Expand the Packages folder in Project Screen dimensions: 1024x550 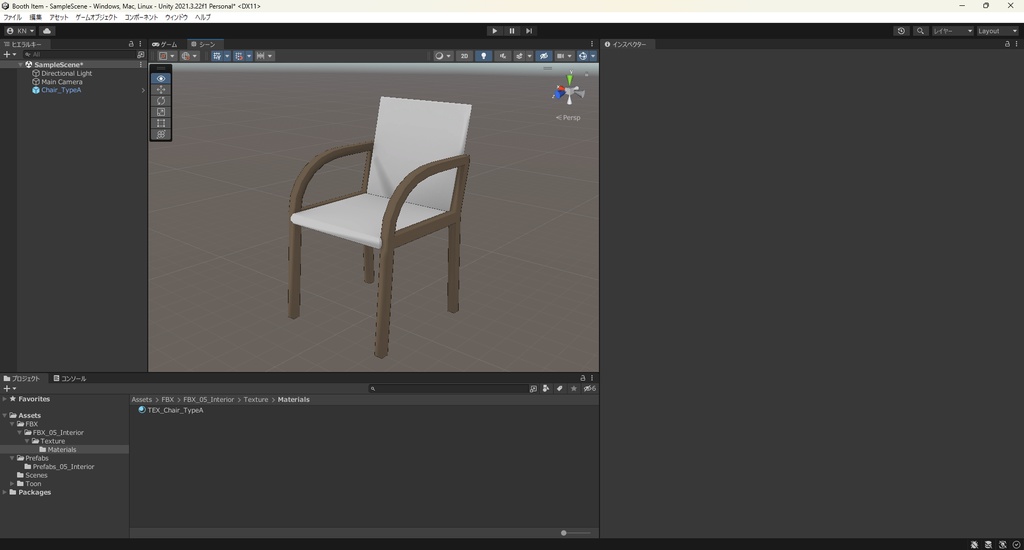coord(5,493)
